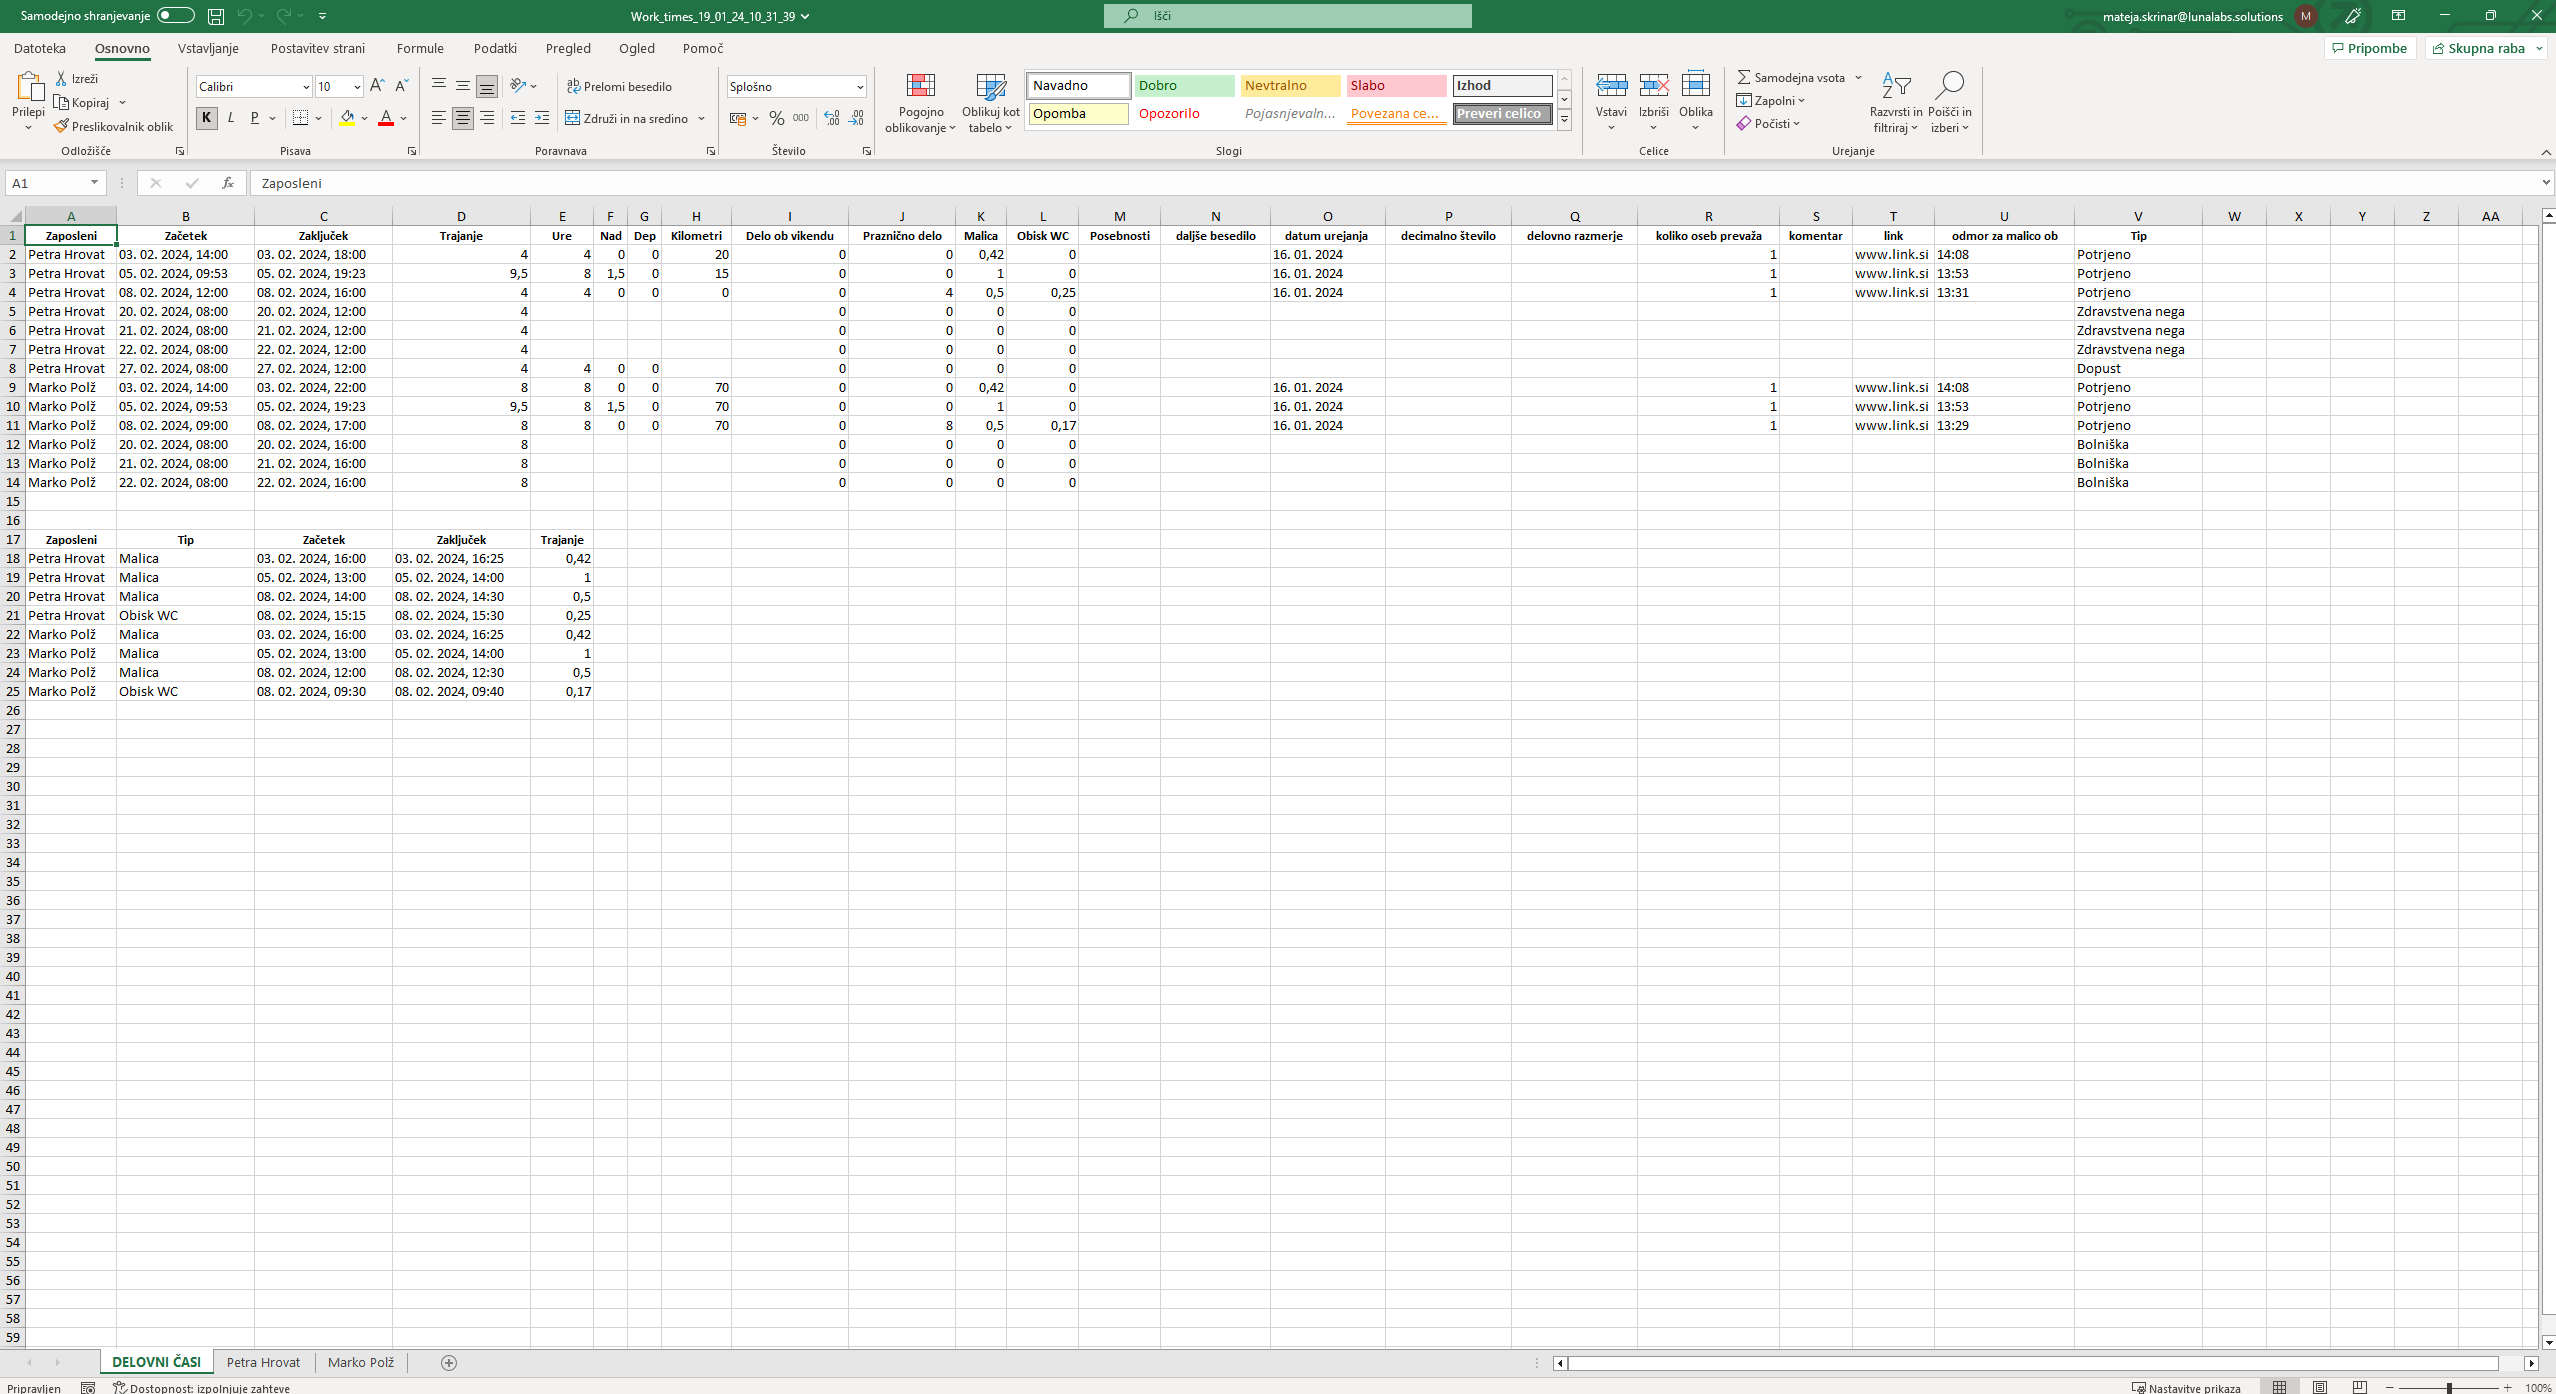Increase font size with the larger A icon

pos(377,87)
